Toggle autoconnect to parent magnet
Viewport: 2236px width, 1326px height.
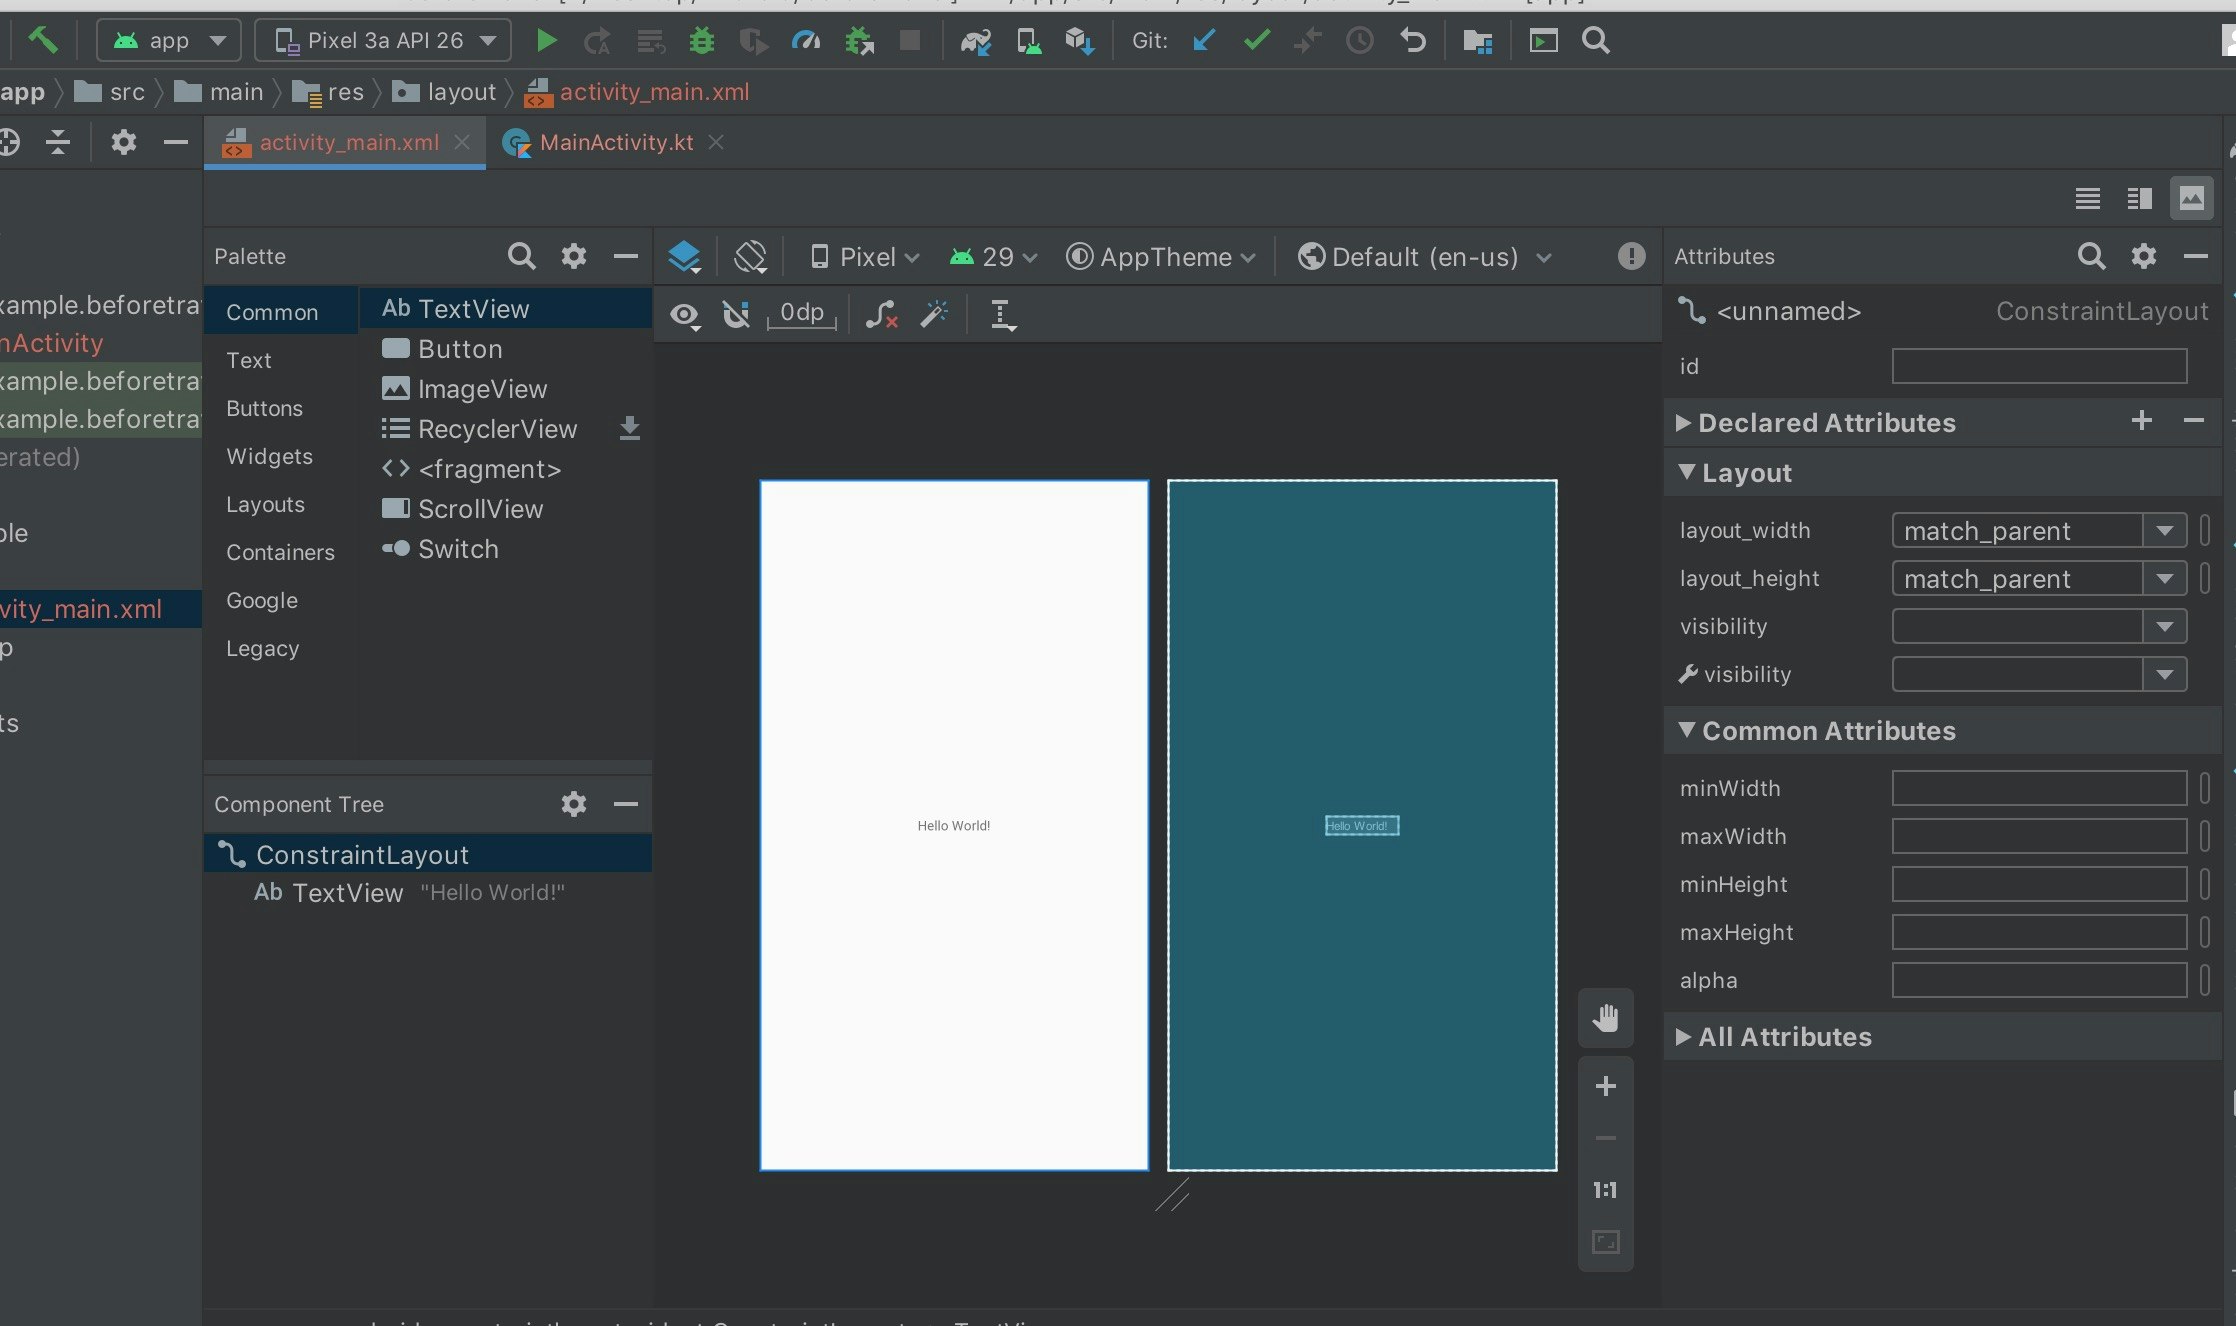click(736, 315)
